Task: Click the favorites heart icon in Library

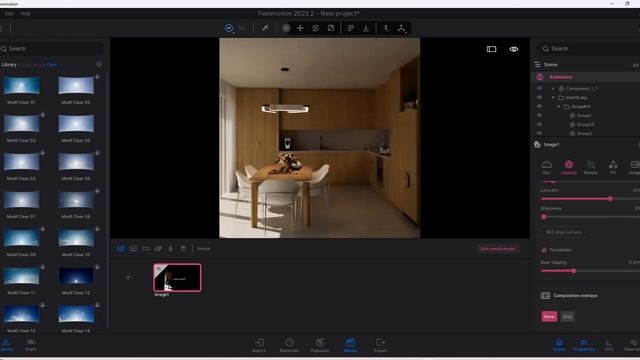Action: point(99,64)
